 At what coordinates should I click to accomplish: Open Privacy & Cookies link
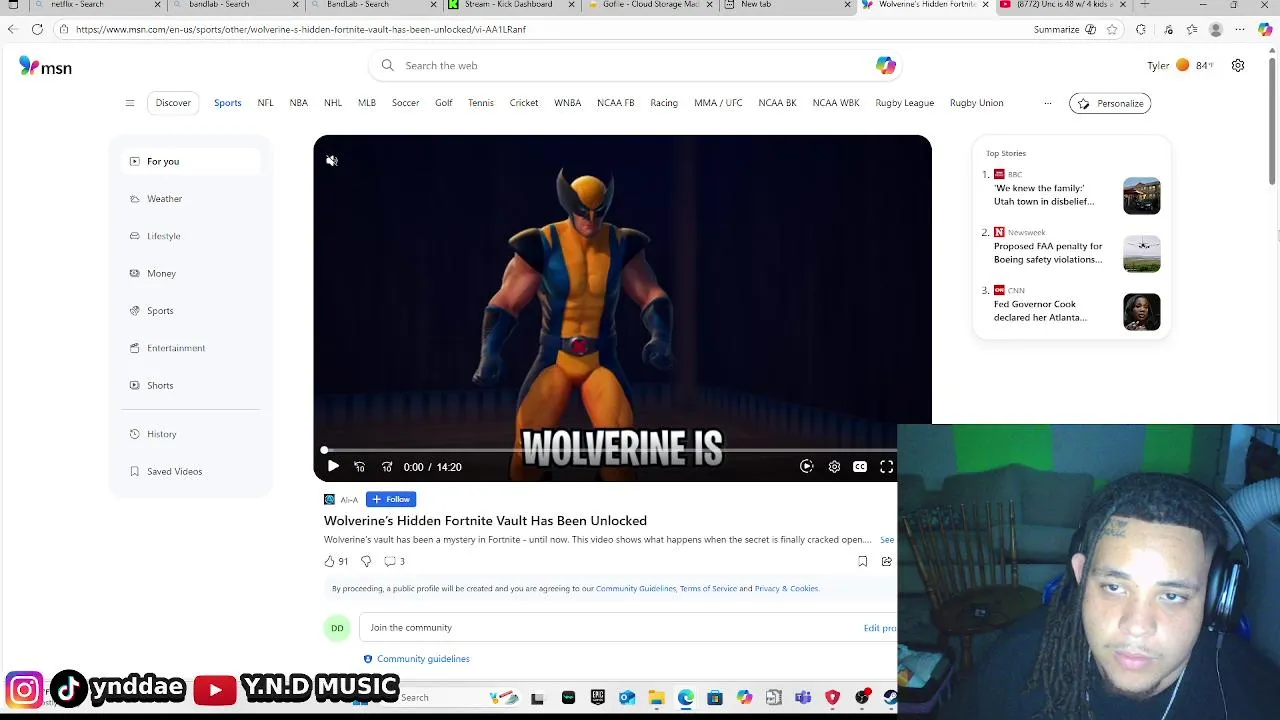[x=786, y=588]
